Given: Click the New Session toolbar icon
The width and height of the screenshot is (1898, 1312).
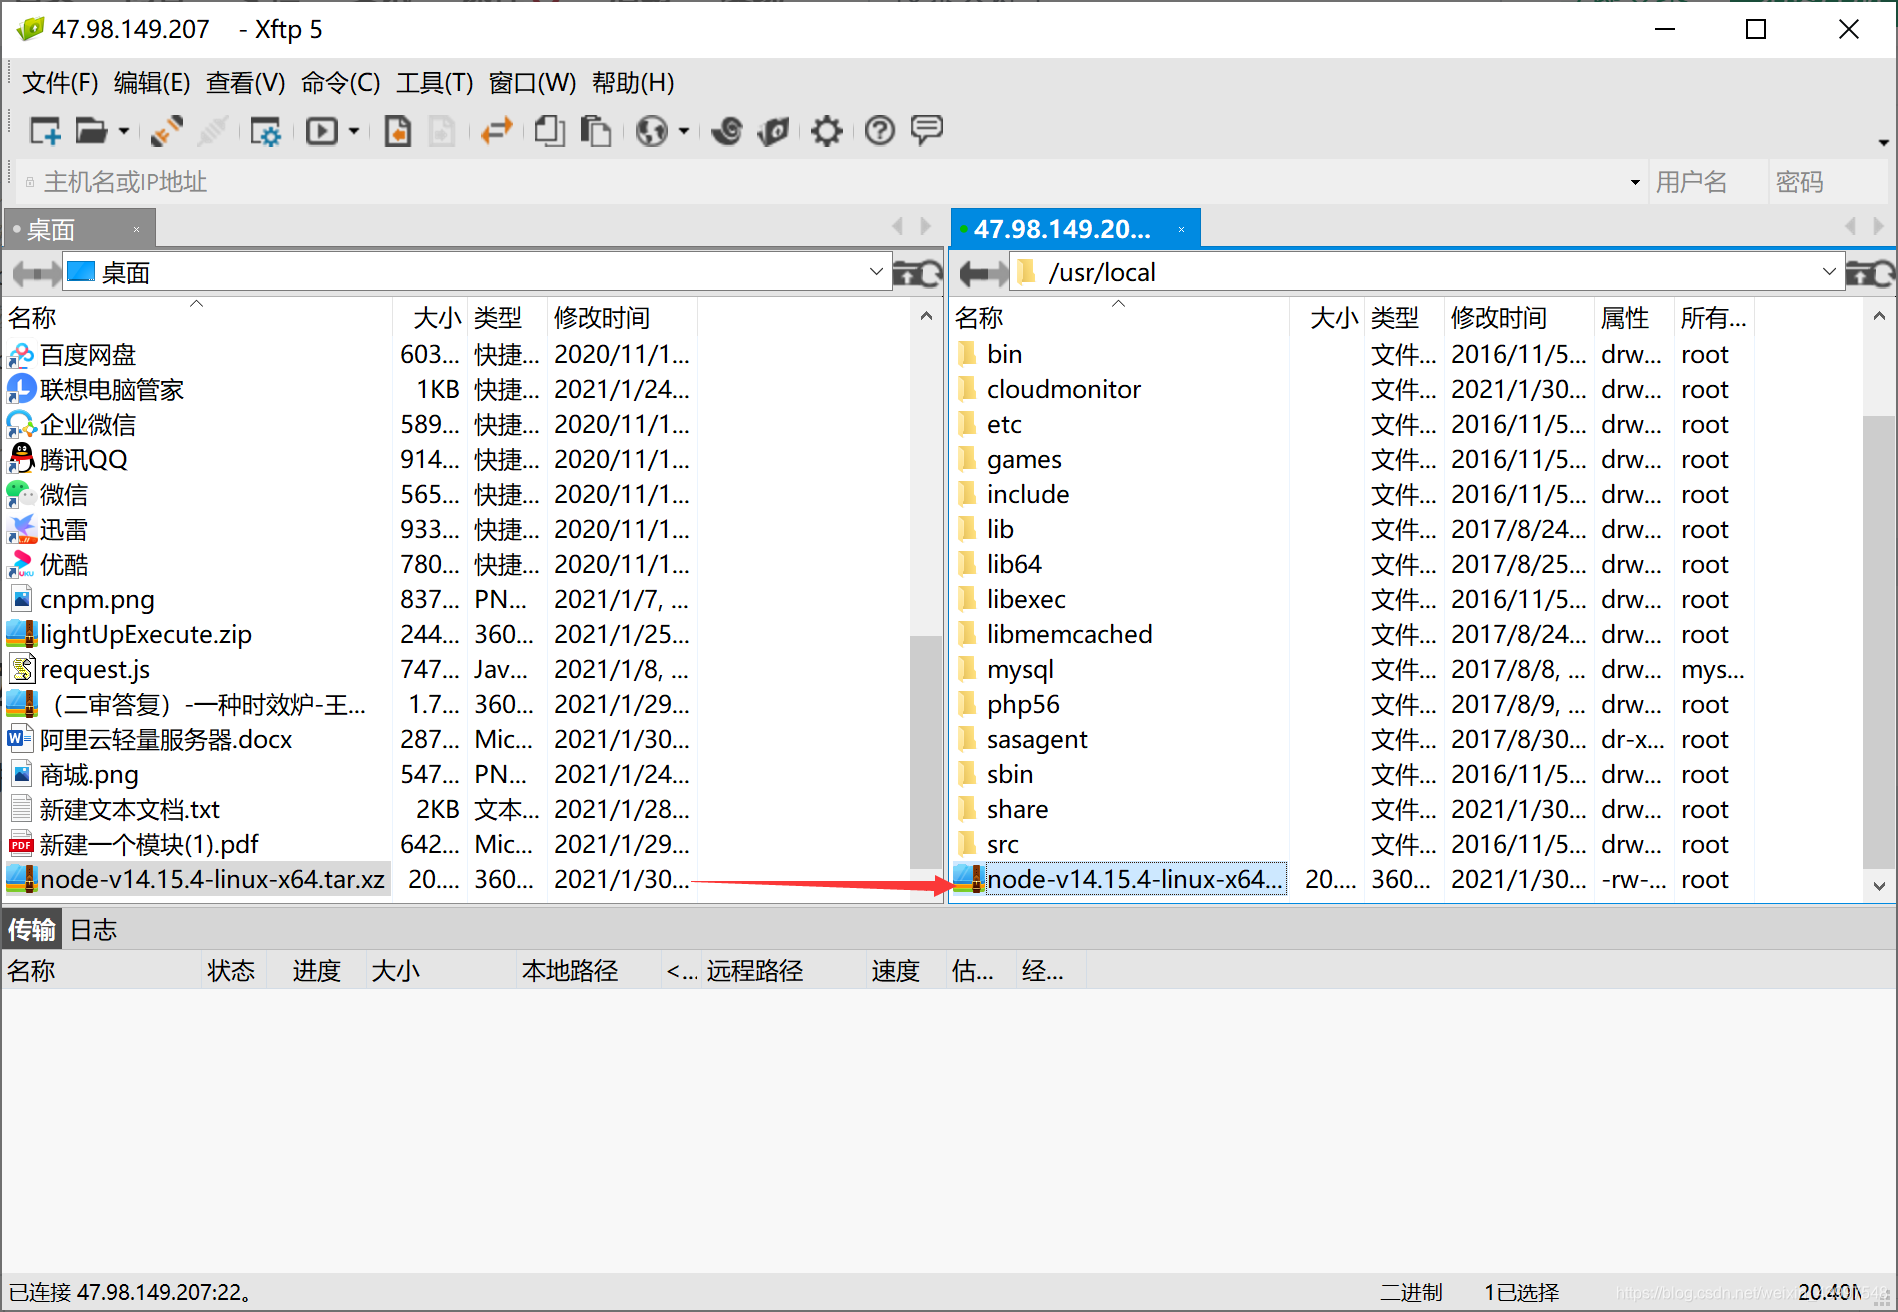Looking at the screenshot, I should coord(45,131).
